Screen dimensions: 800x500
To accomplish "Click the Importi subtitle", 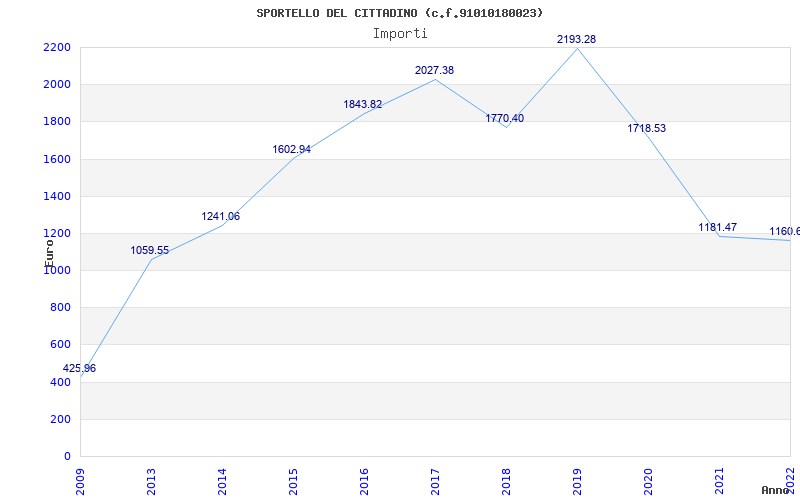I will pos(400,34).
